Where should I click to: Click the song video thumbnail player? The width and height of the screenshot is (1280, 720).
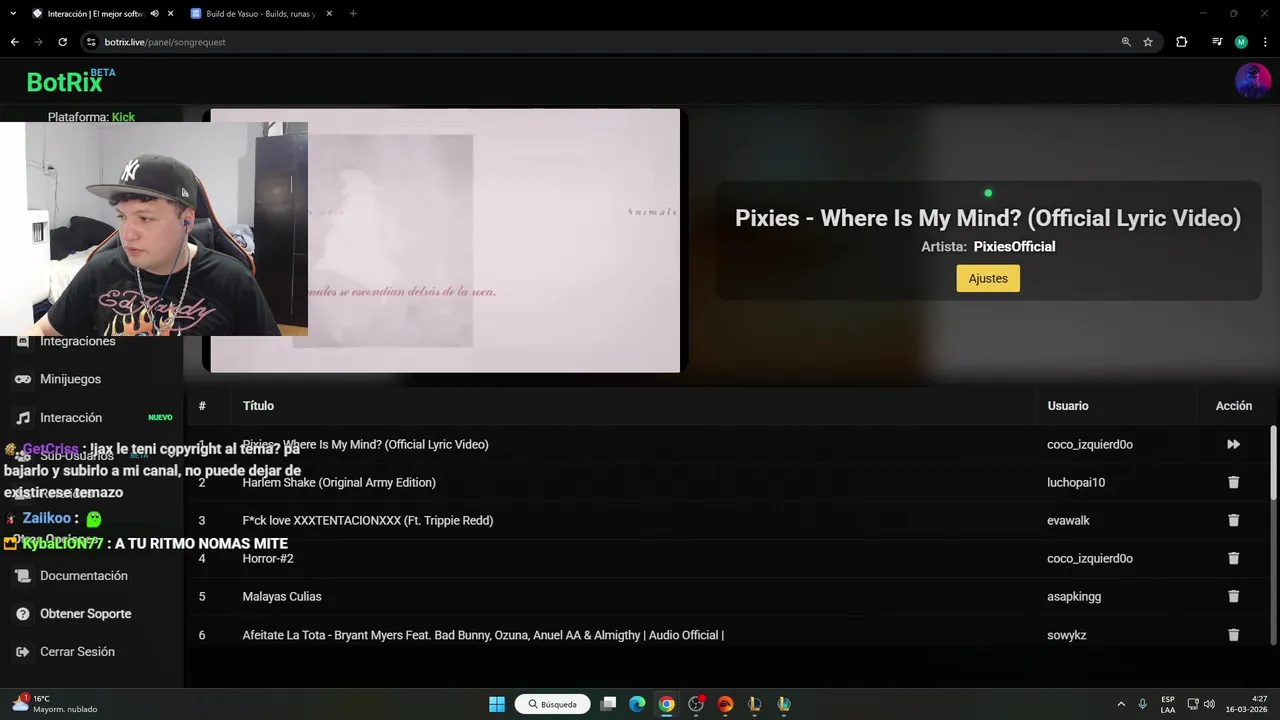pos(445,240)
